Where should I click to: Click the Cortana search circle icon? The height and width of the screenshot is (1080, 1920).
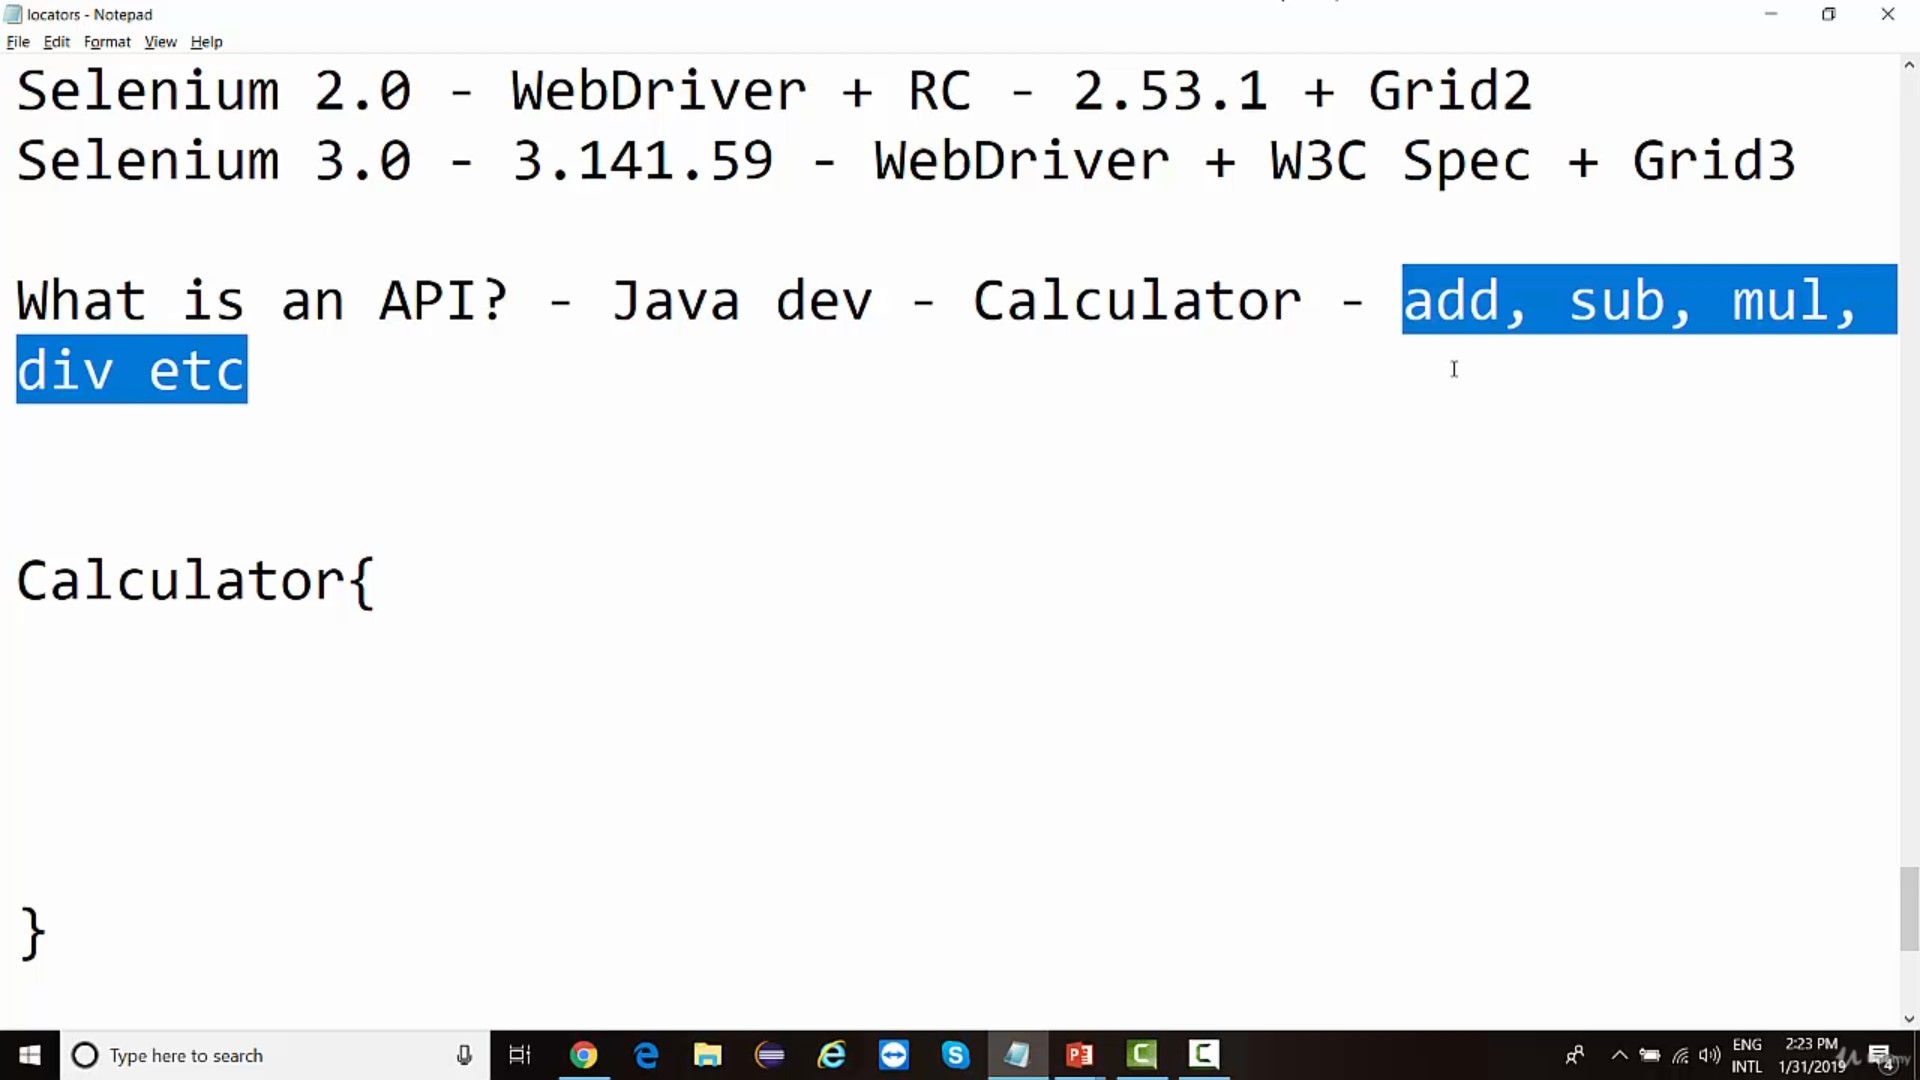click(85, 1055)
